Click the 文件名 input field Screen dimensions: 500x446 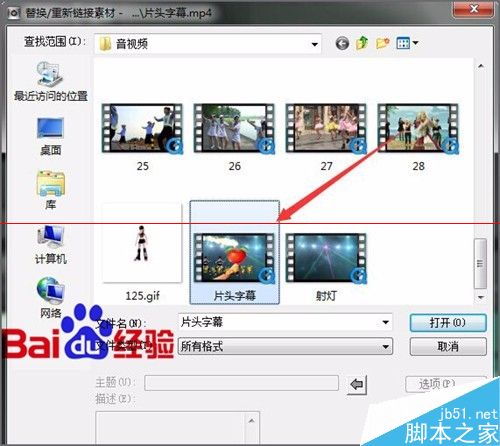click(x=285, y=322)
